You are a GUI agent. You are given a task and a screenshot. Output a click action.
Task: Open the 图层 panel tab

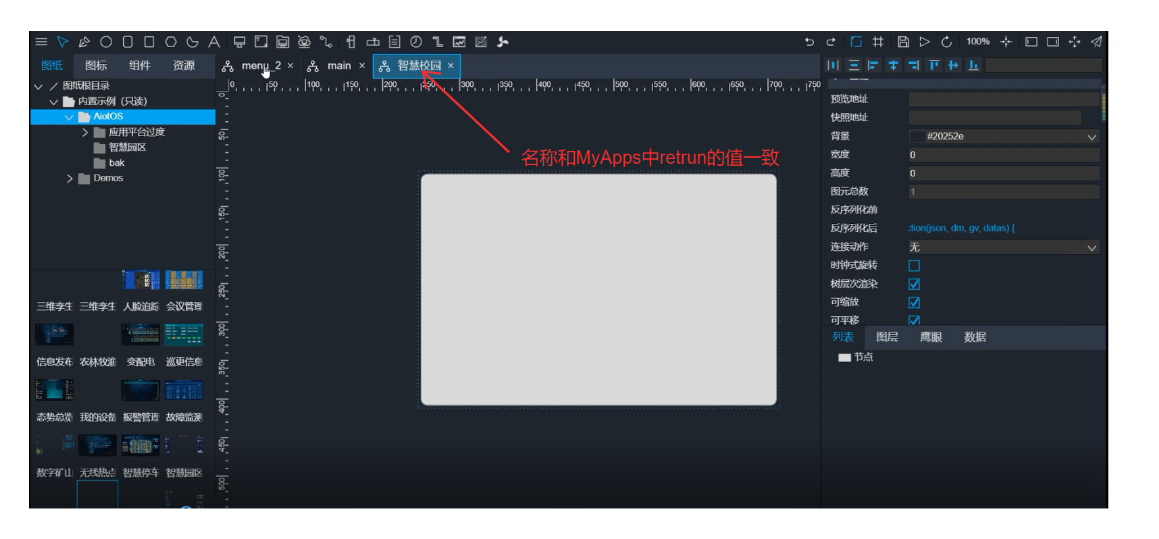pyautogui.click(x=887, y=337)
